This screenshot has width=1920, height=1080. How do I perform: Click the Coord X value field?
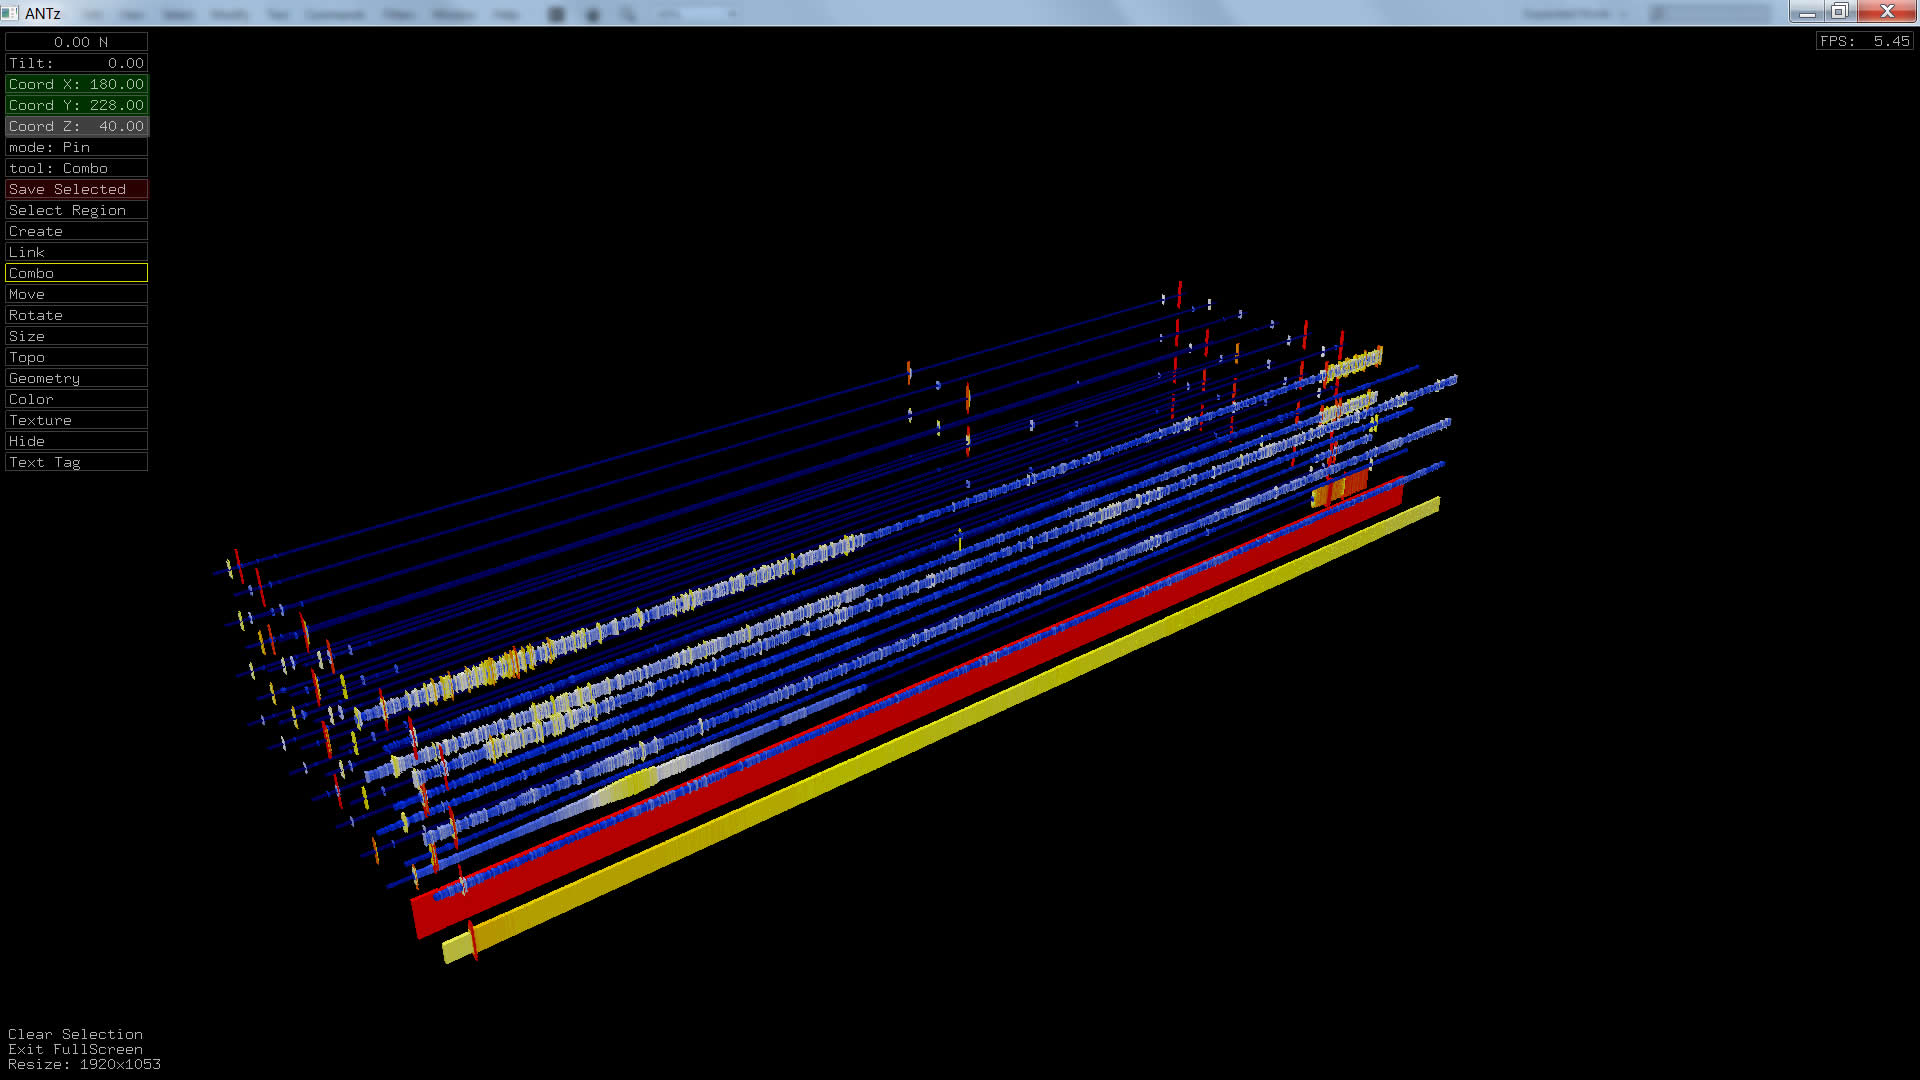pos(76,84)
